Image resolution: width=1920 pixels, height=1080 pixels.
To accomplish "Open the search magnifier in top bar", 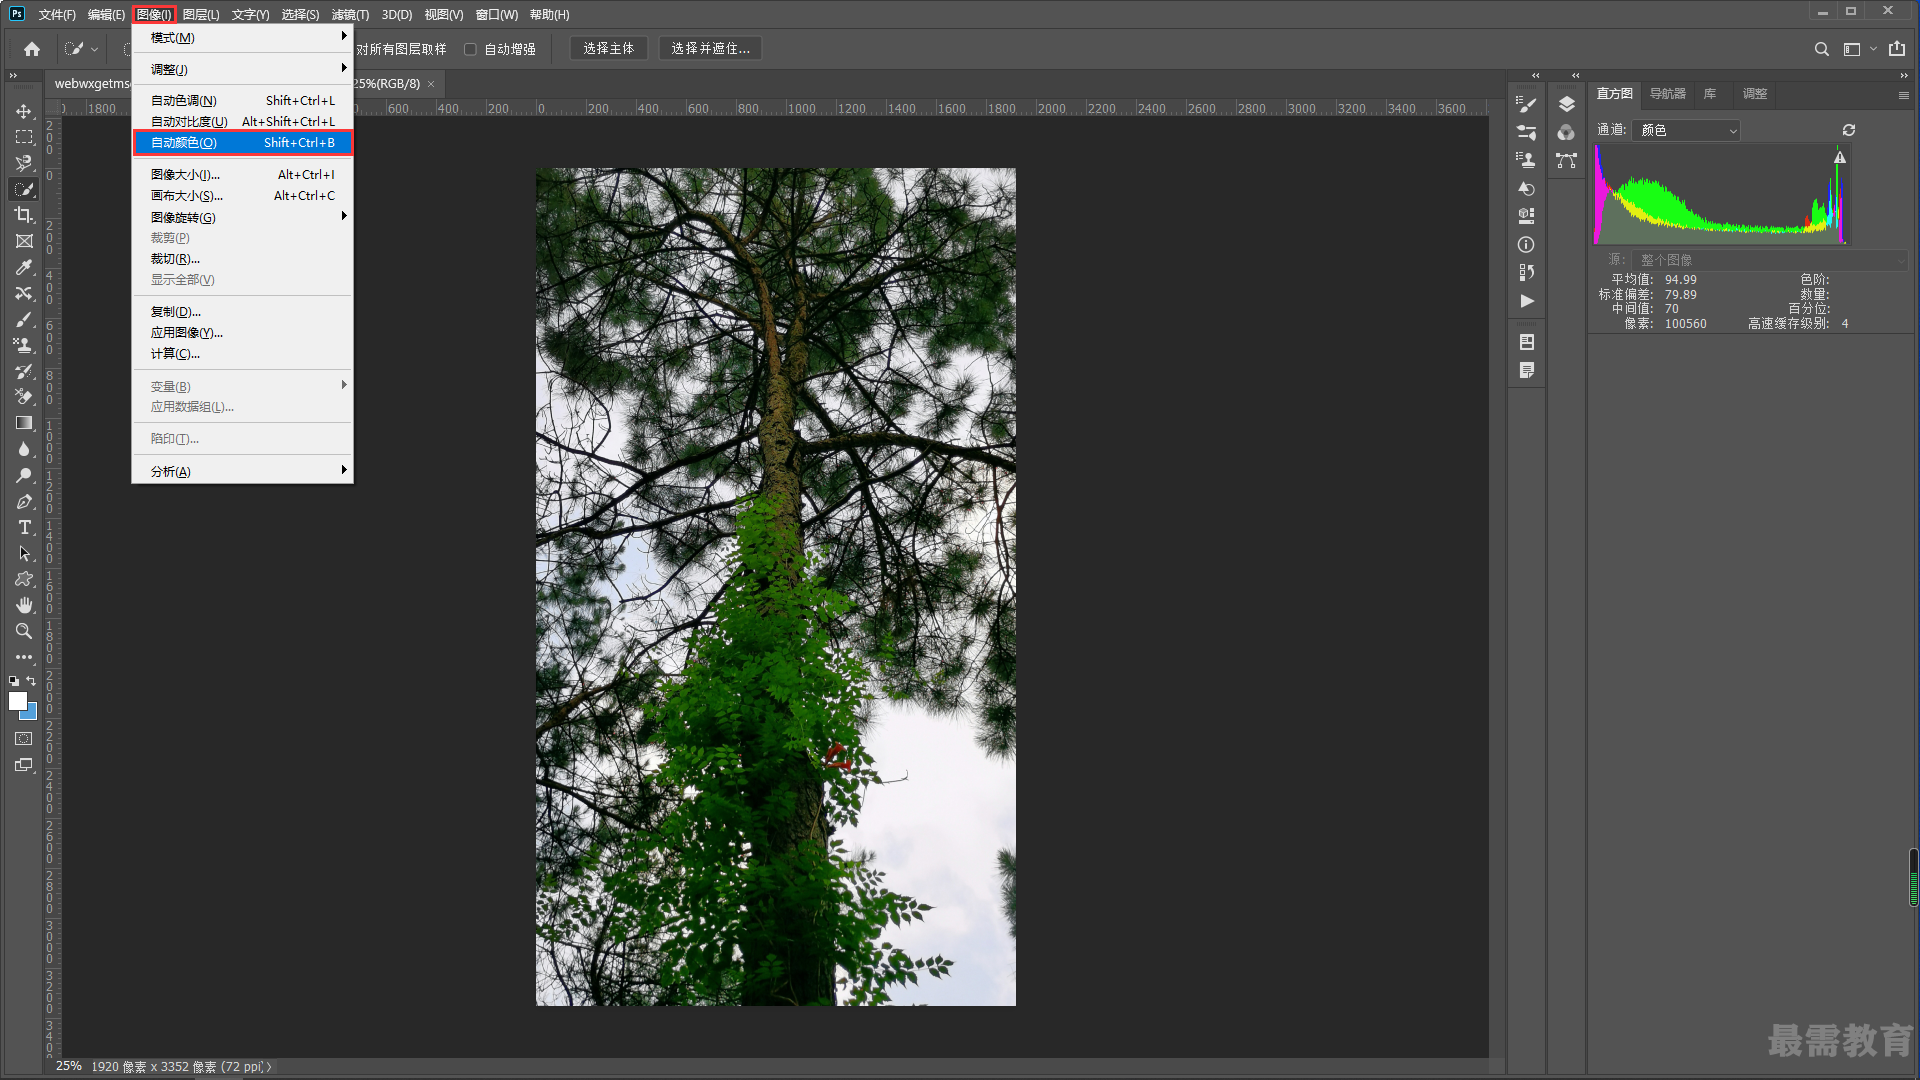I will (1822, 48).
